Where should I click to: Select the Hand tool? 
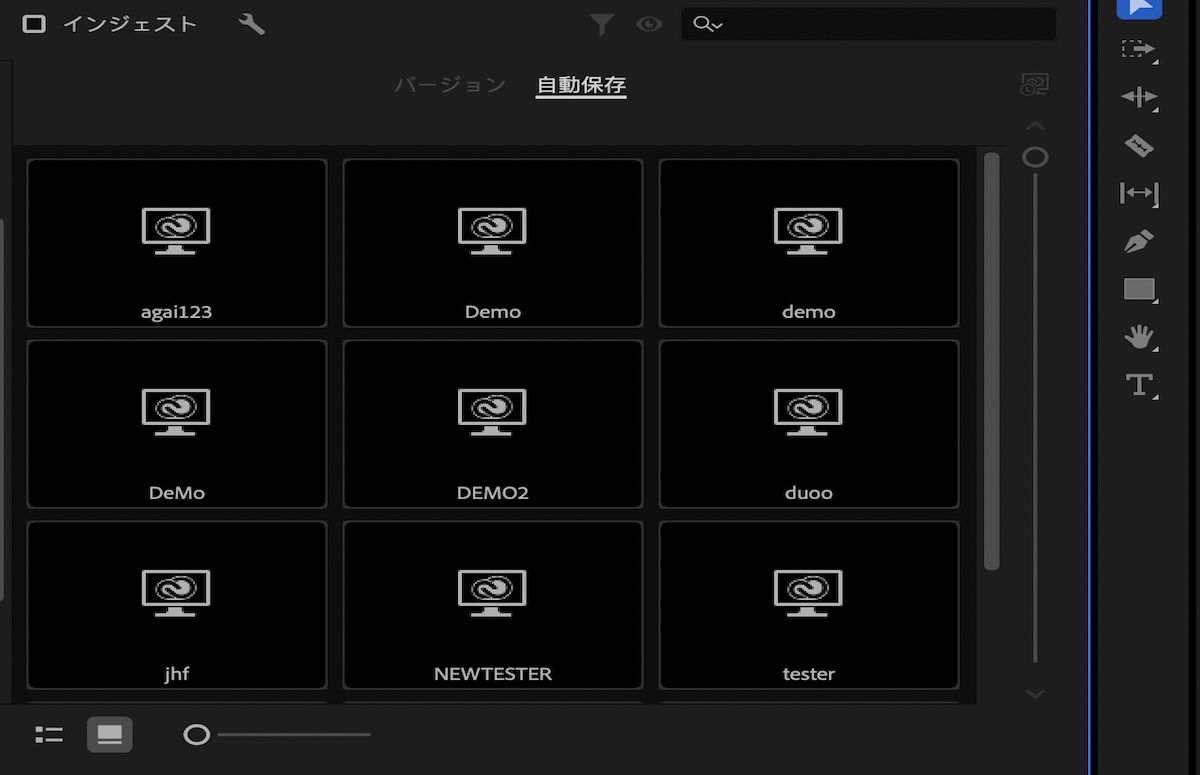(1140, 338)
